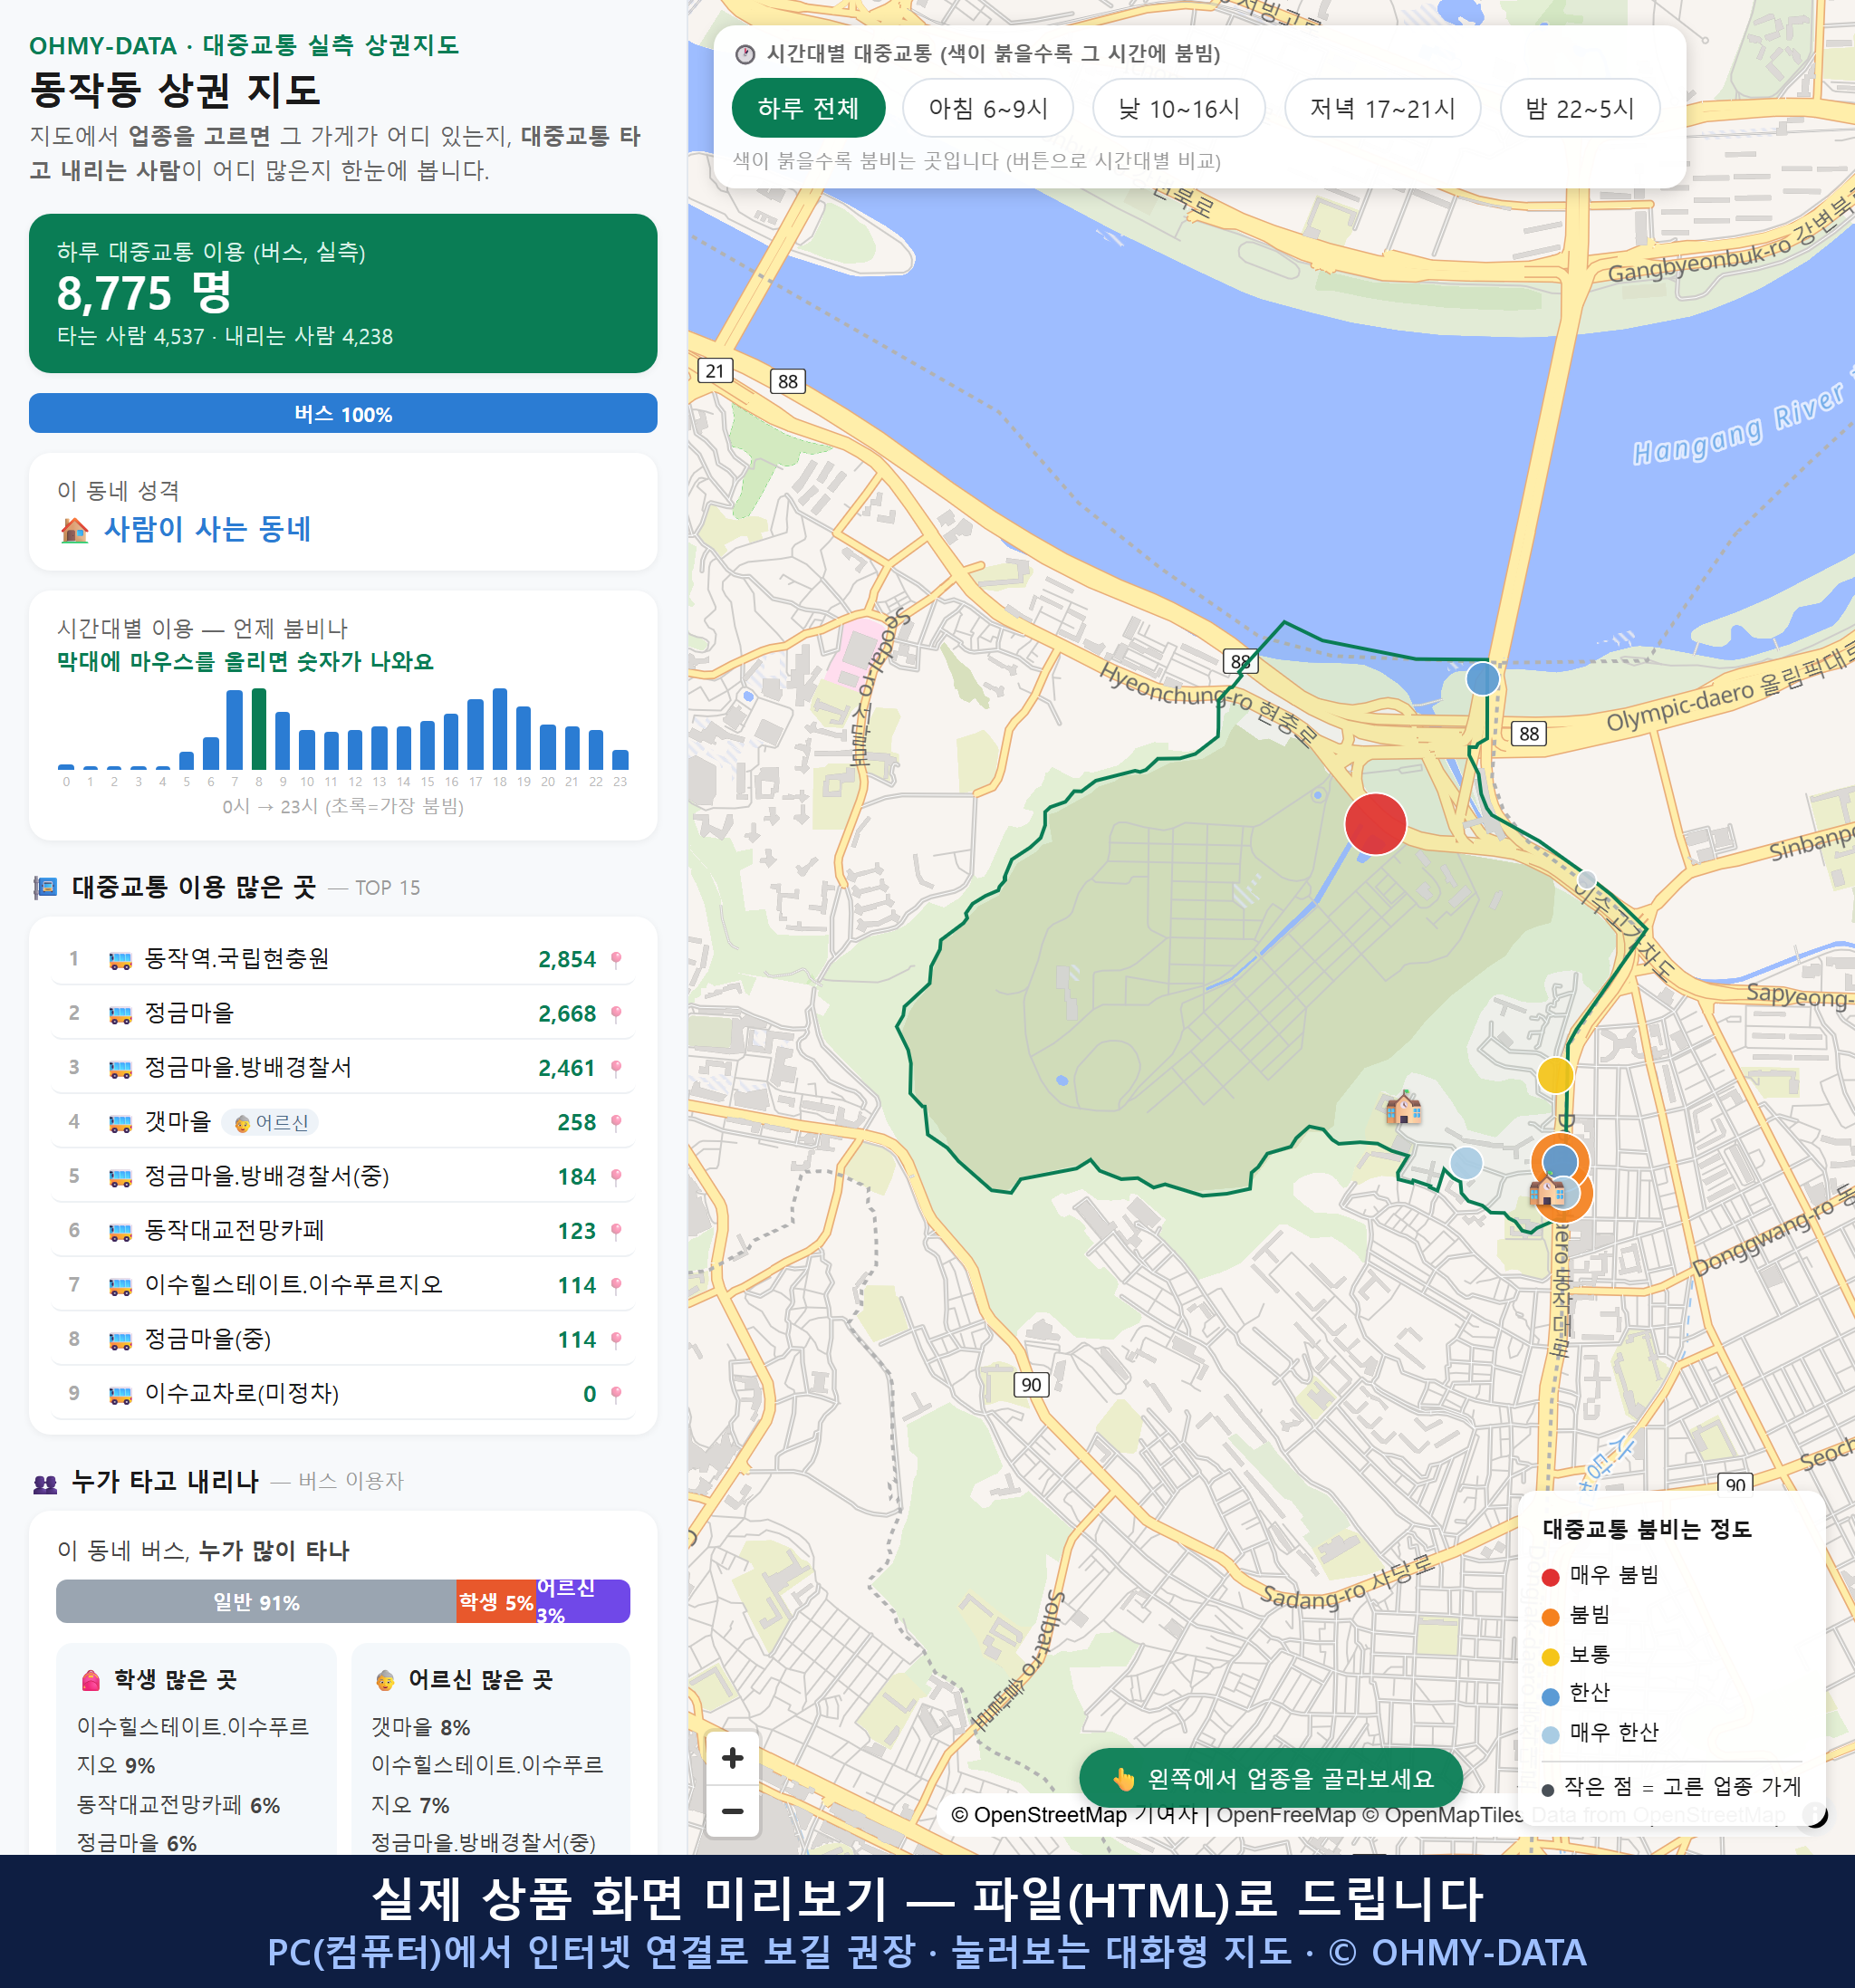Image resolution: width=1855 pixels, height=1988 pixels.
Task: Click the 한산 blue legend dot
Action: tap(1550, 1696)
